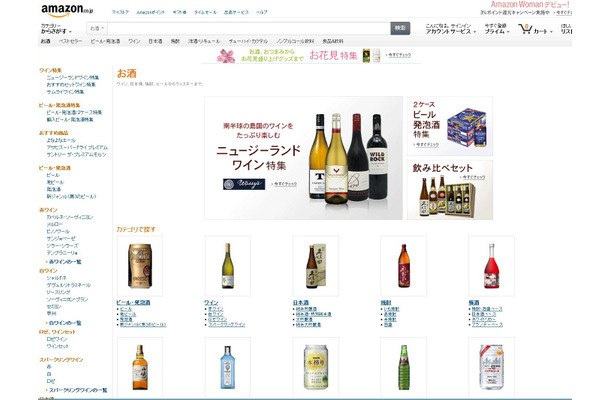
Task: Select the ワイン nav tab
Action: [134, 41]
